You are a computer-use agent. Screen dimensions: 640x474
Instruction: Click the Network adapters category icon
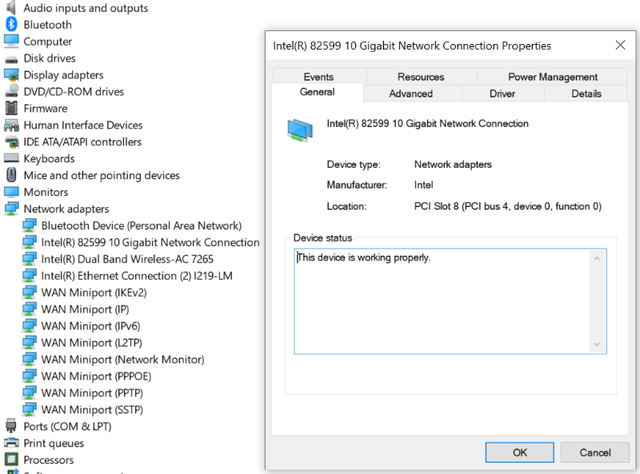tap(11, 208)
